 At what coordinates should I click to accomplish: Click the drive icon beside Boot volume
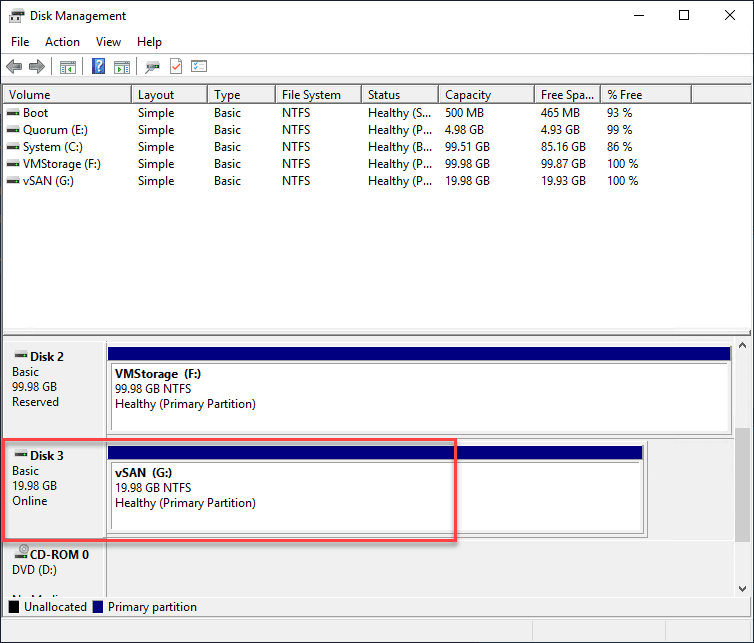coord(13,113)
